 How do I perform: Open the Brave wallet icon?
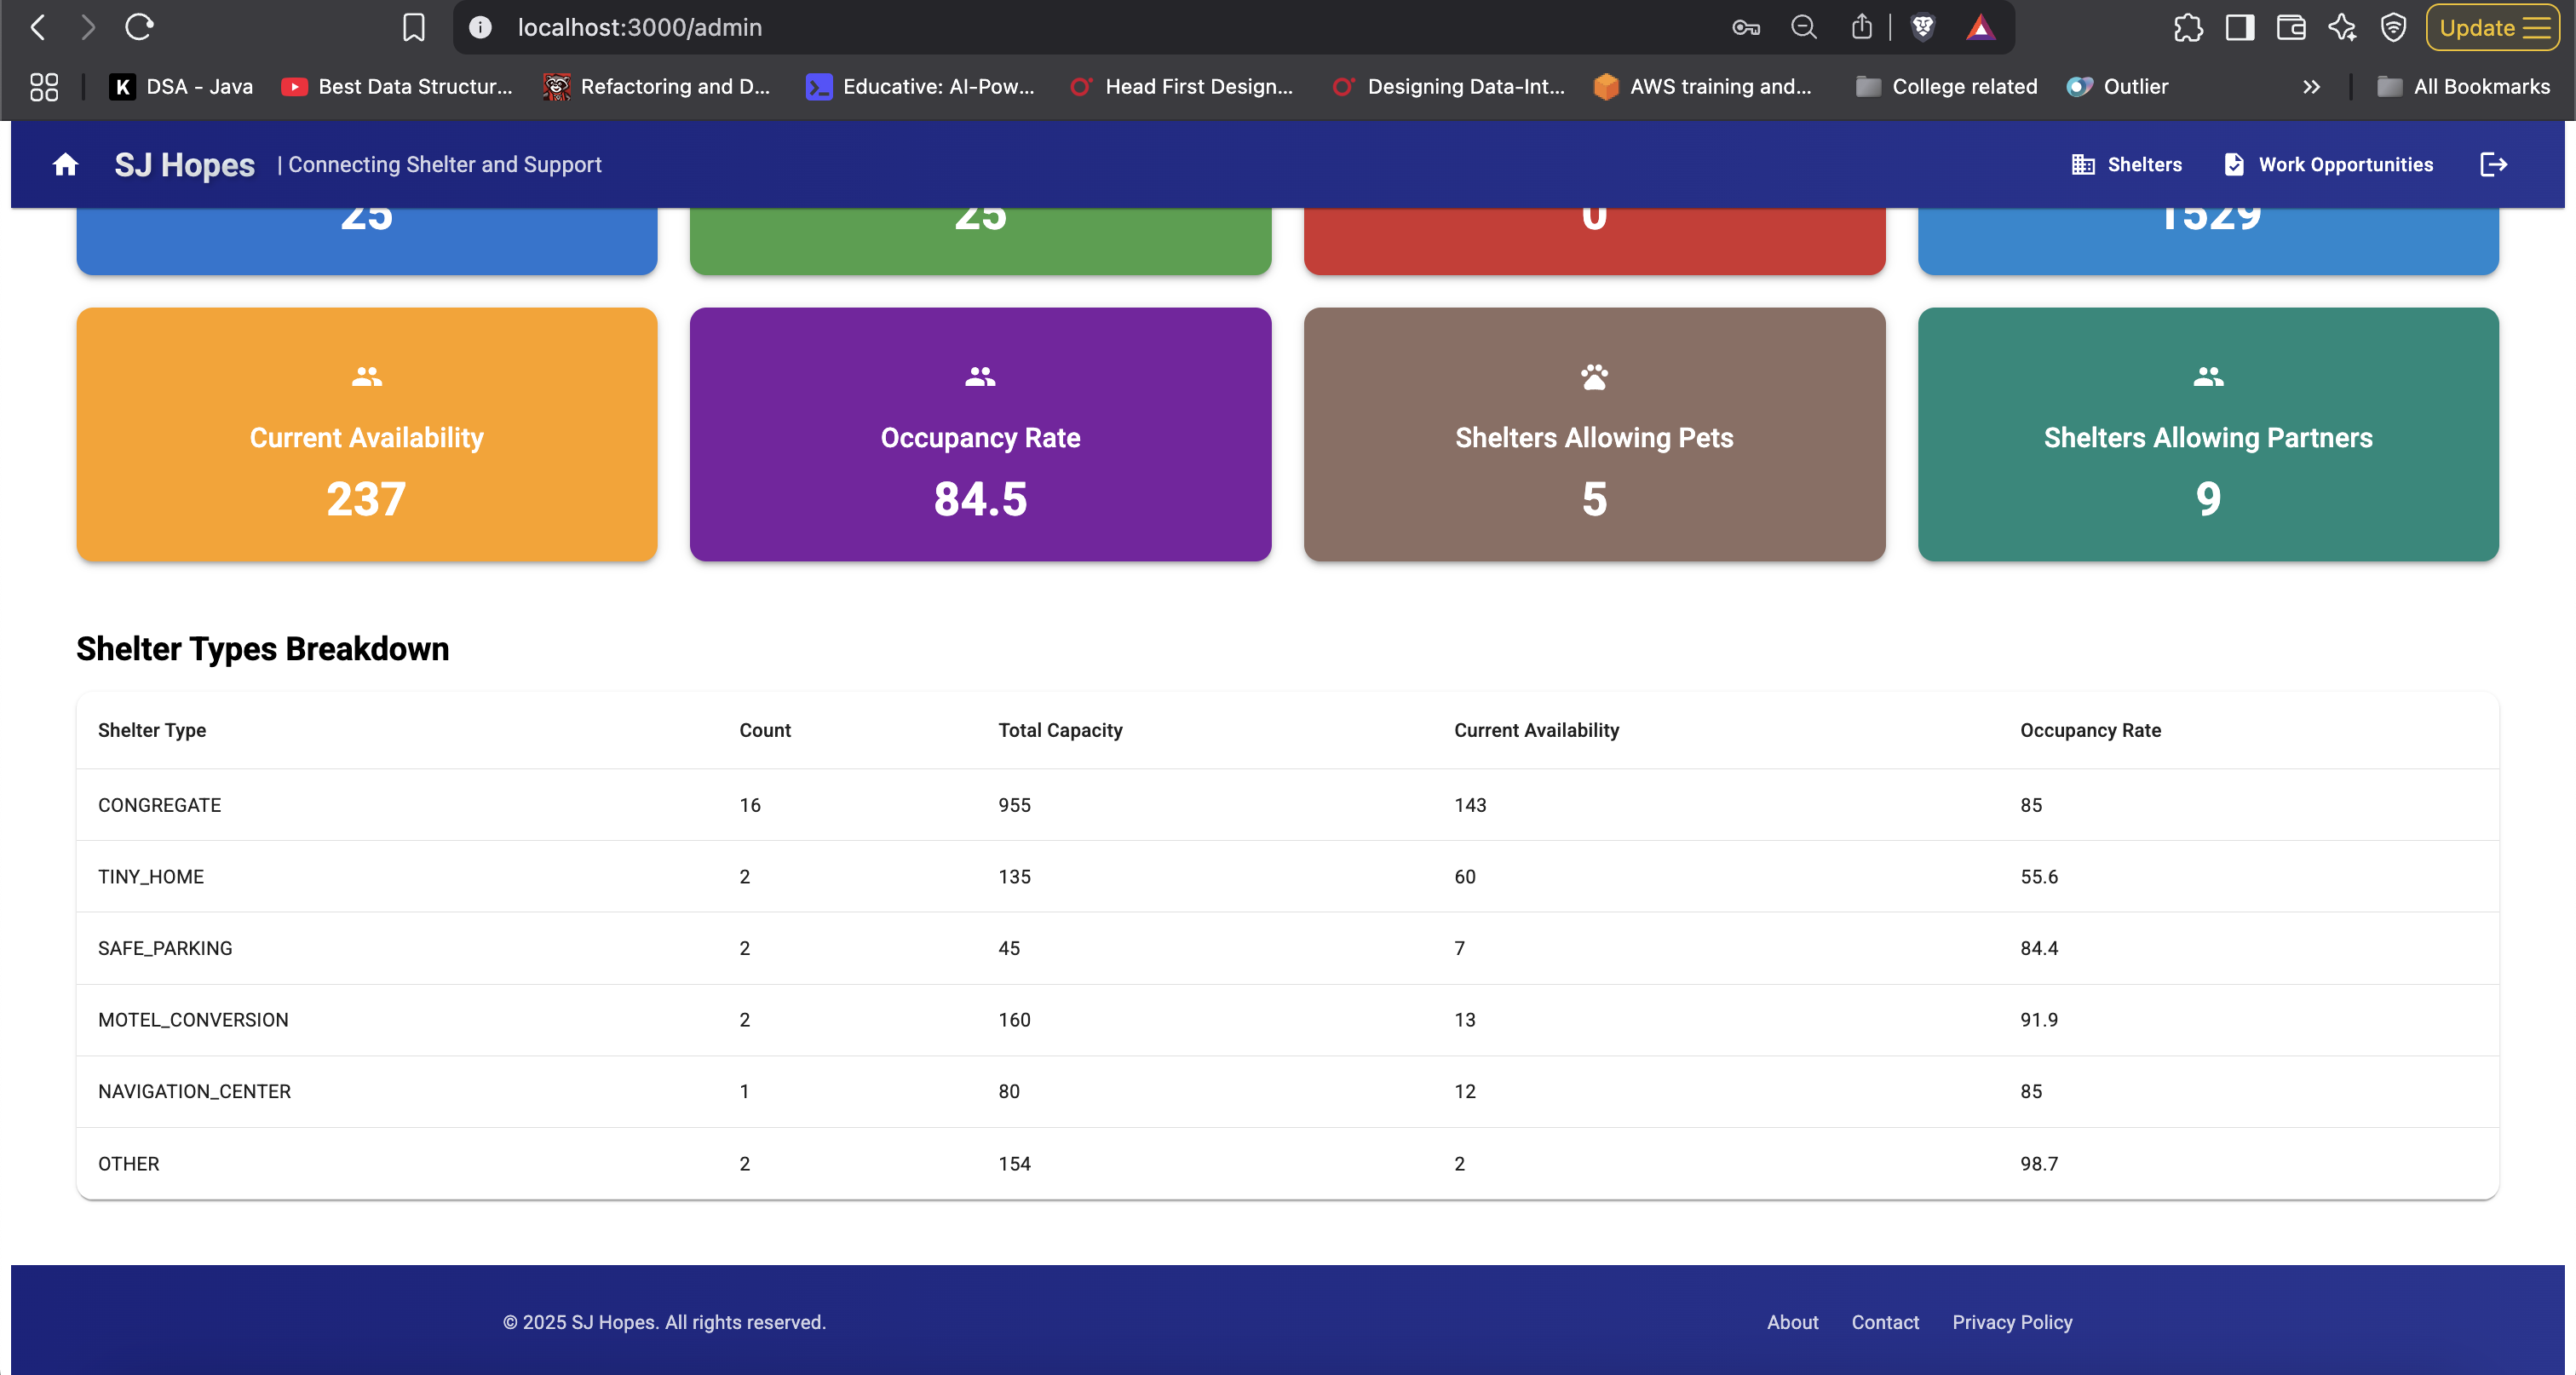(x=2290, y=27)
